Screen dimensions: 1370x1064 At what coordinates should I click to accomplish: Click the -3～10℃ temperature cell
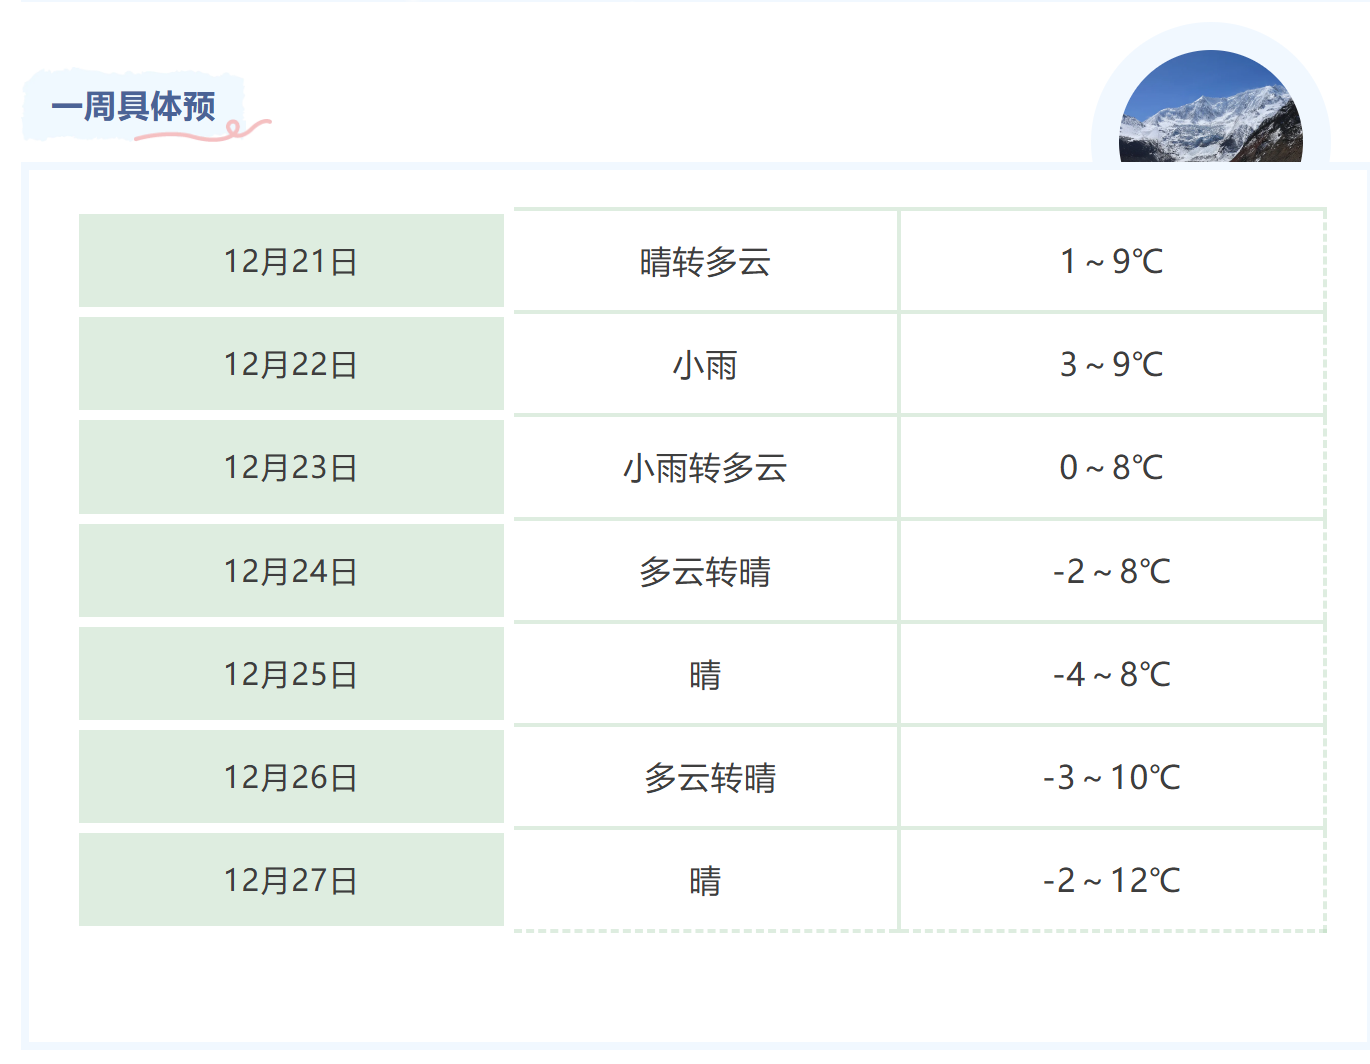coord(1111,778)
